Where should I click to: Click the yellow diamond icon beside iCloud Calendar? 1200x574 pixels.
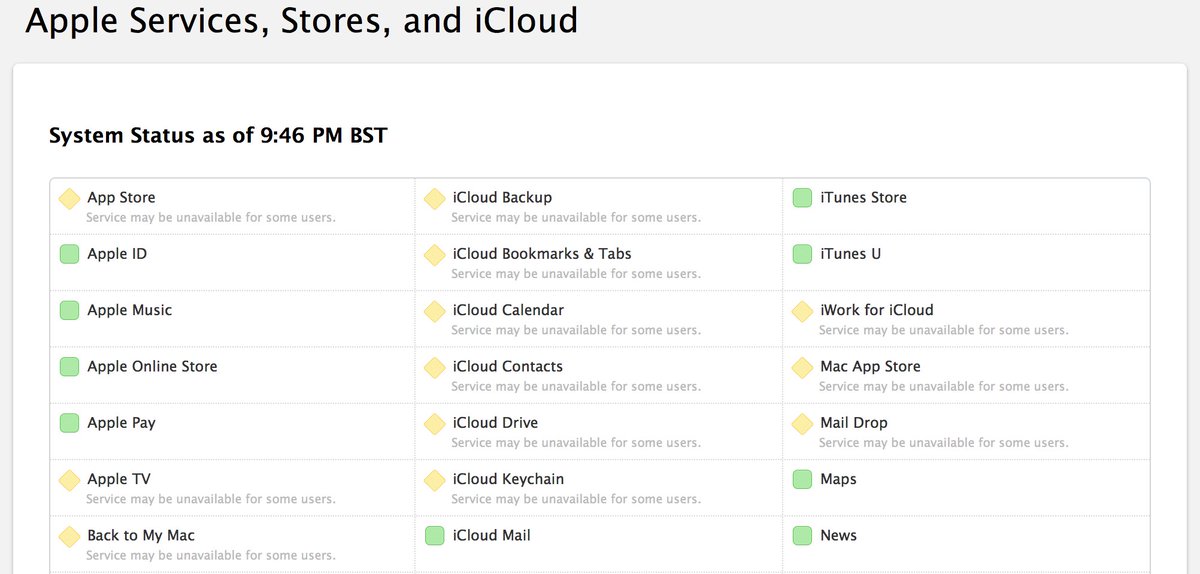pyautogui.click(x=434, y=311)
